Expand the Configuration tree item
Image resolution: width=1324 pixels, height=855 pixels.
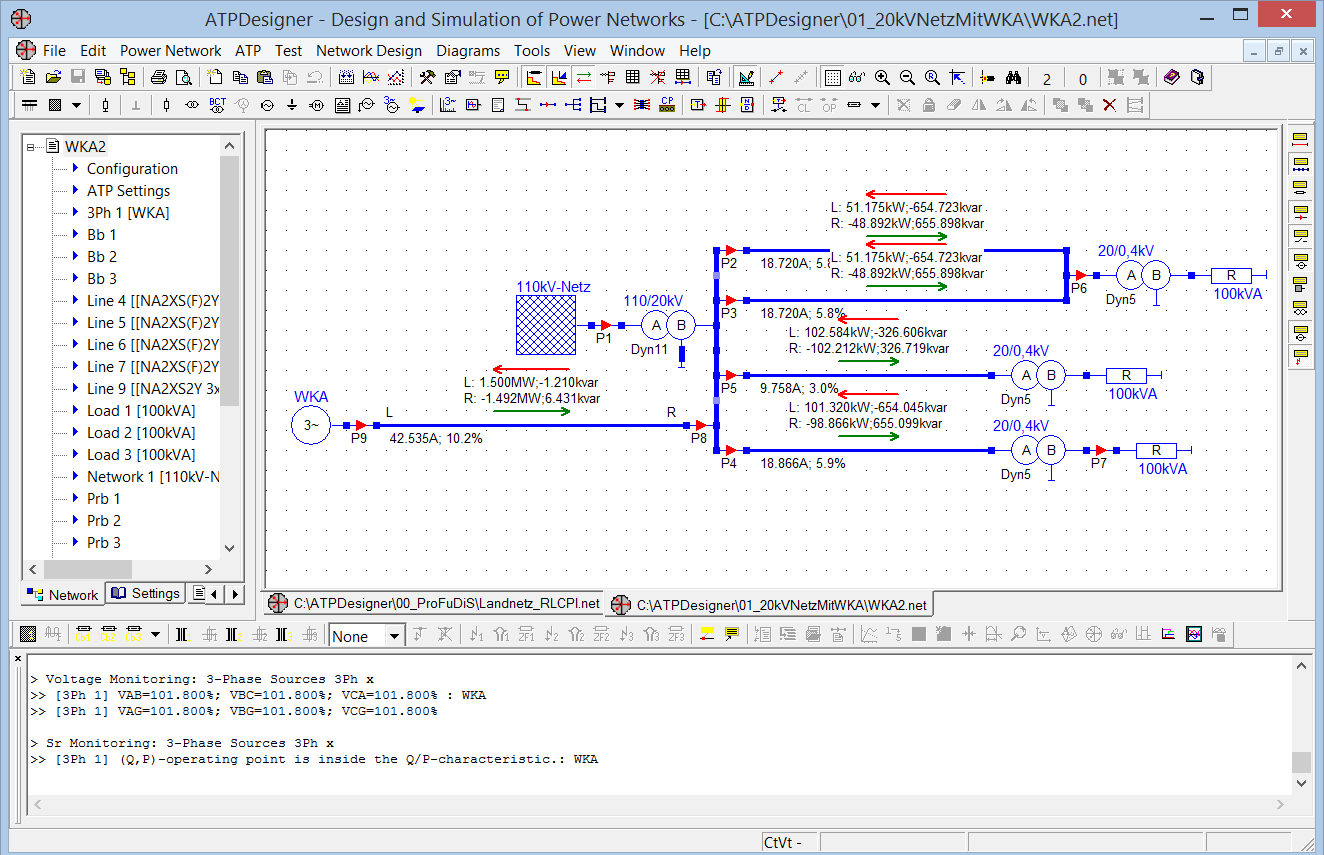pyautogui.click(x=75, y=169)
